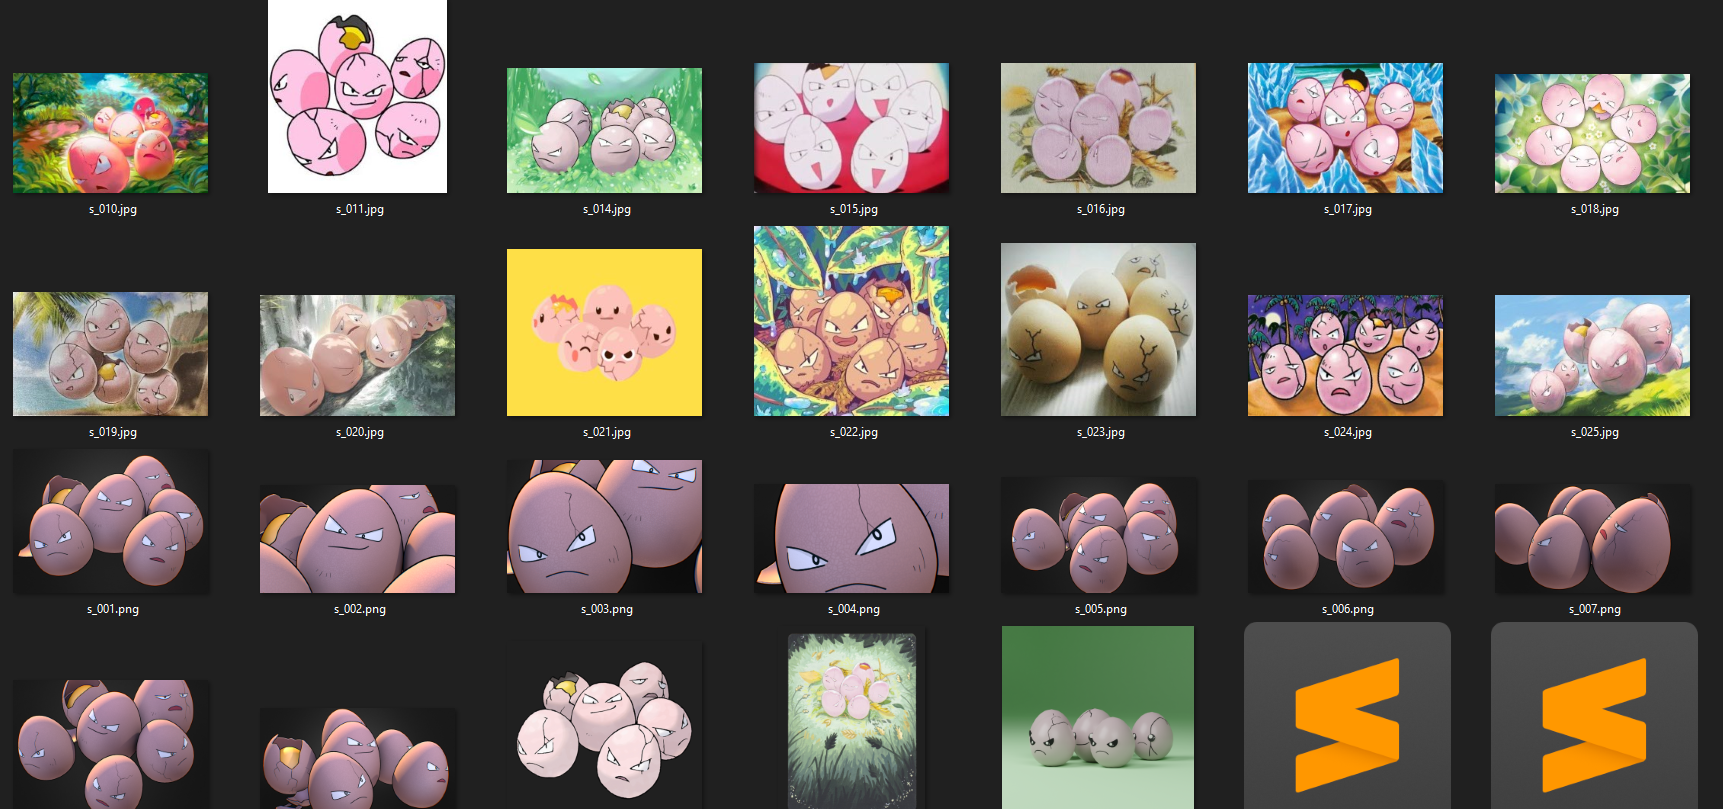The width and height of the screenshot is (1723, 809).
Task: Select the s_001.png thumbnail image
Action: click(x=111, y=521)
